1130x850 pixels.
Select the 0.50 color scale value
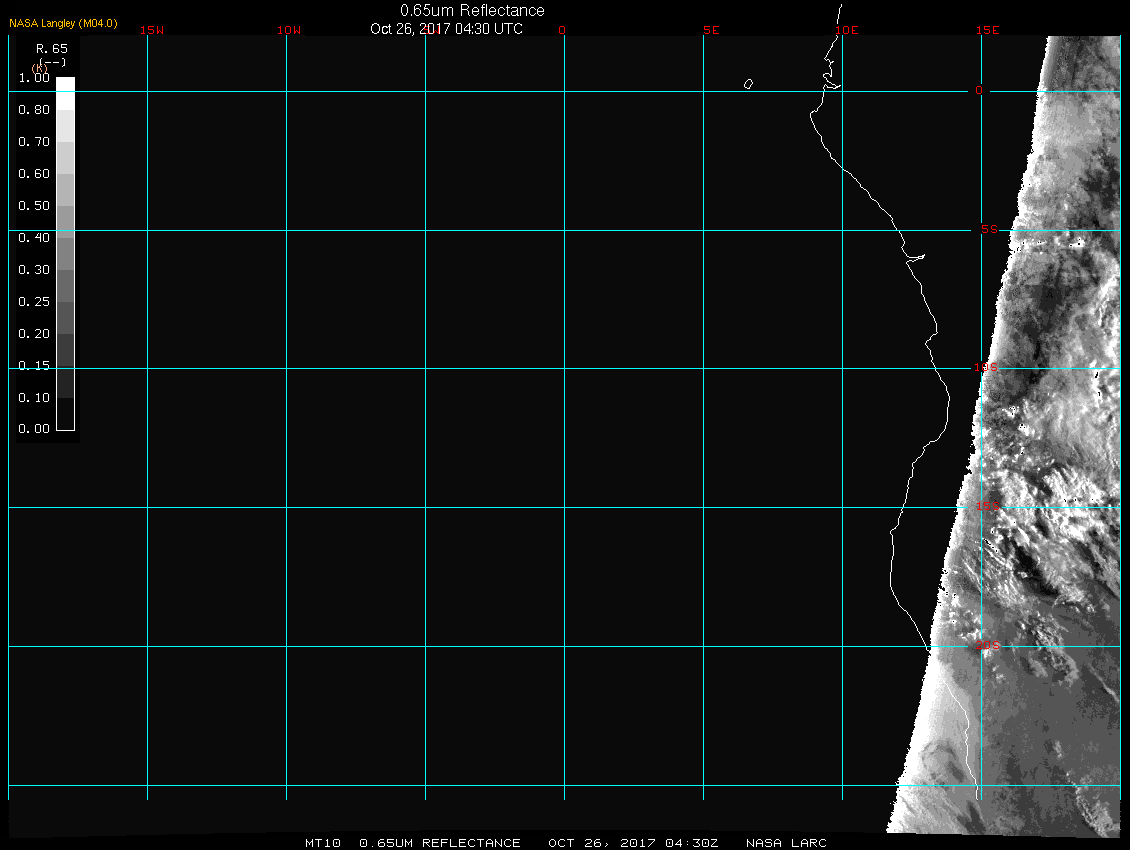pos(34,205)
